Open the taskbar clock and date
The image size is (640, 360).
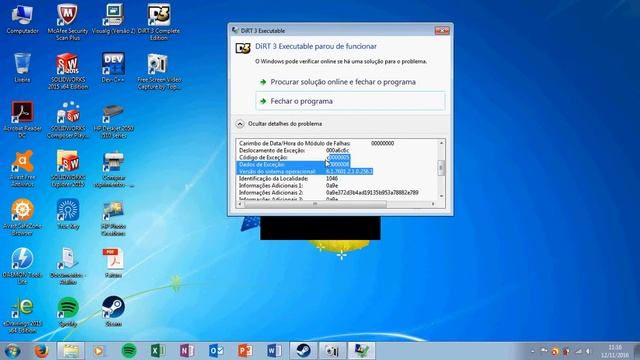[615, 351]
